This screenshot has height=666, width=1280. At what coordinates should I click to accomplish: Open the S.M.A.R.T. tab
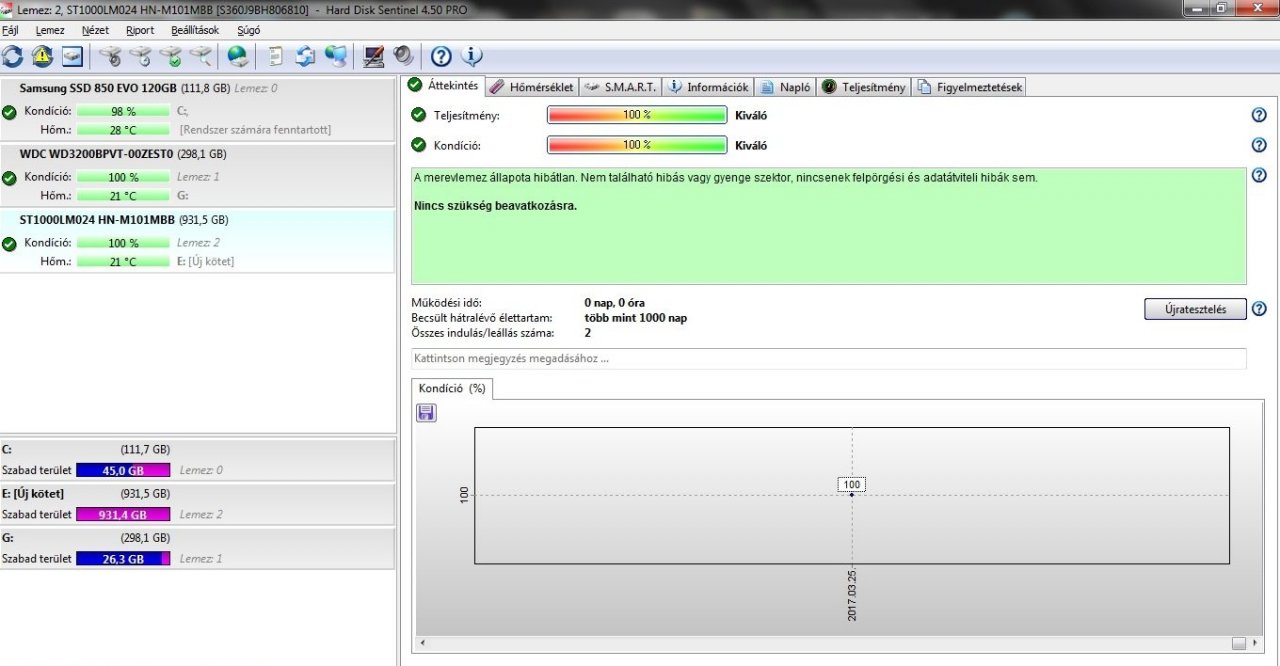click(620, 87)
